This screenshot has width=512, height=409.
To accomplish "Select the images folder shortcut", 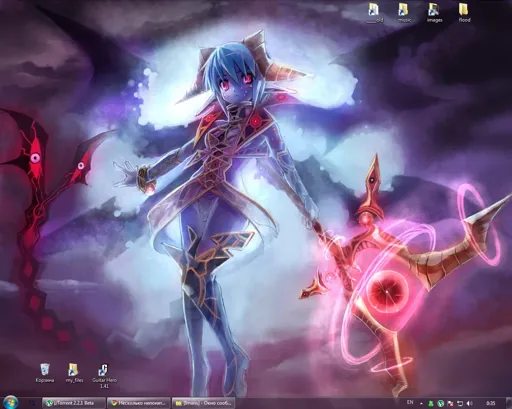I will pos(434,13).
